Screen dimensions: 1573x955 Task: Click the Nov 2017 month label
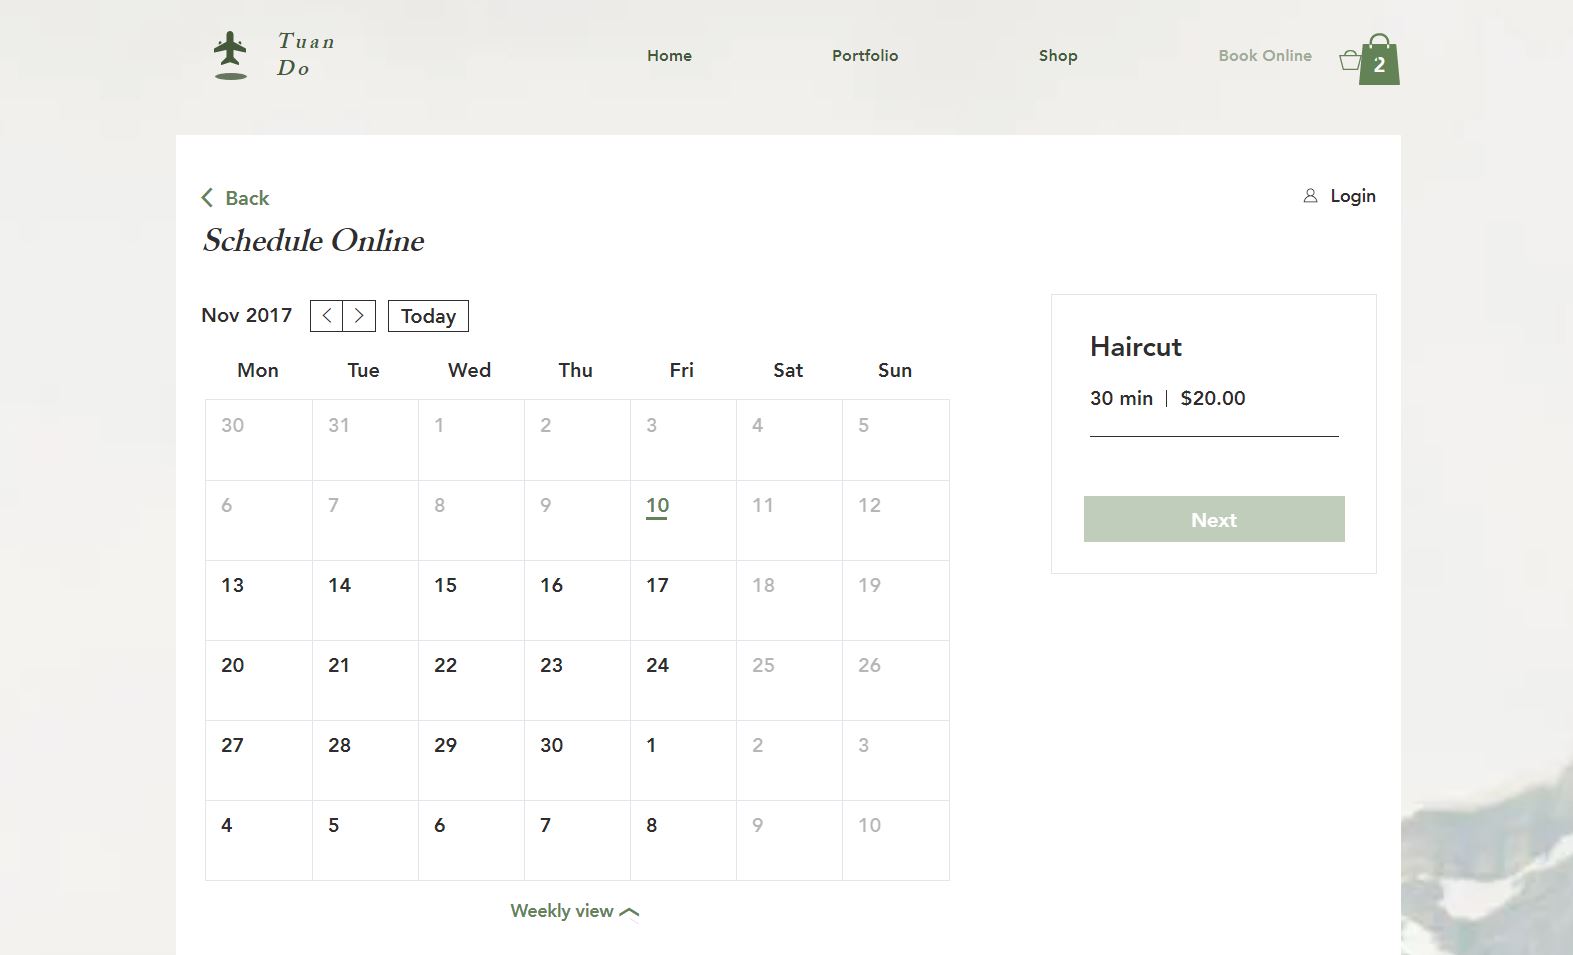pyautogui.click(x=246, y=315)
